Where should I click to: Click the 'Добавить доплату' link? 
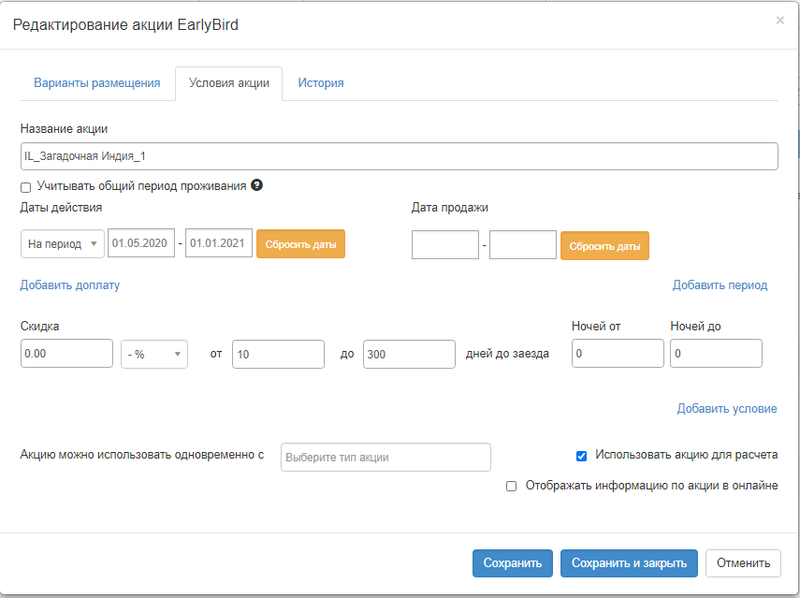point(70,285)
